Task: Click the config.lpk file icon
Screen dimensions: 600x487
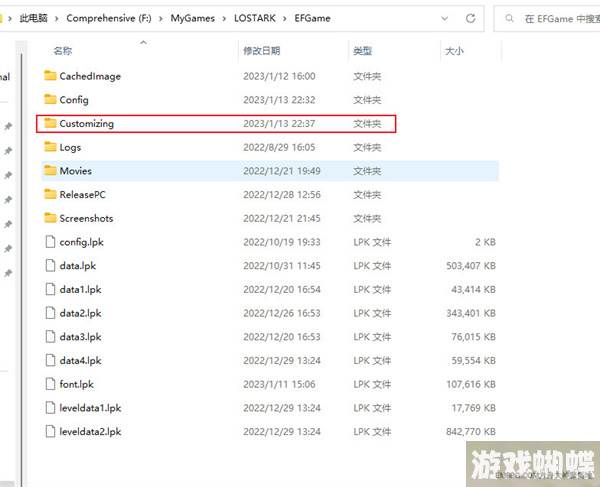Action: point(50,242)
